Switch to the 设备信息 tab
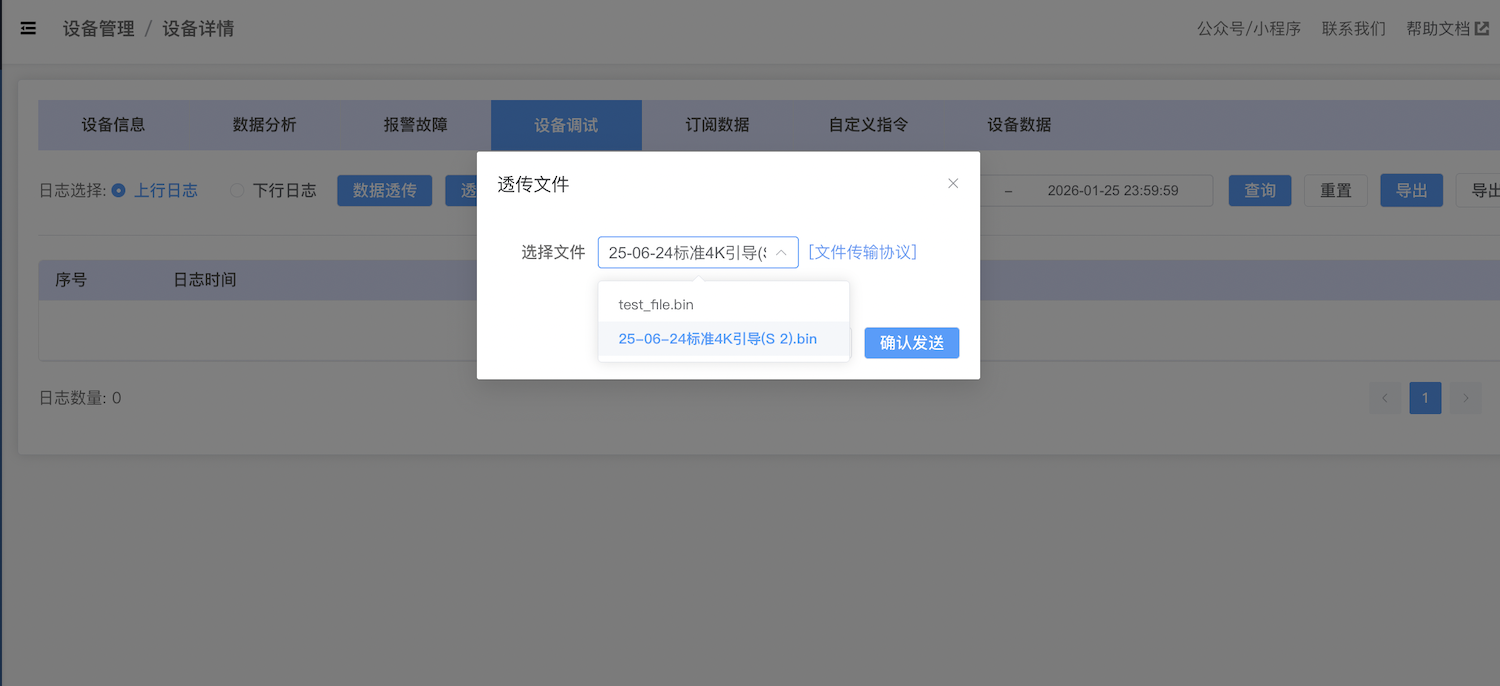1500x686 pixels. pyautogui.click(x=113, y=125)
